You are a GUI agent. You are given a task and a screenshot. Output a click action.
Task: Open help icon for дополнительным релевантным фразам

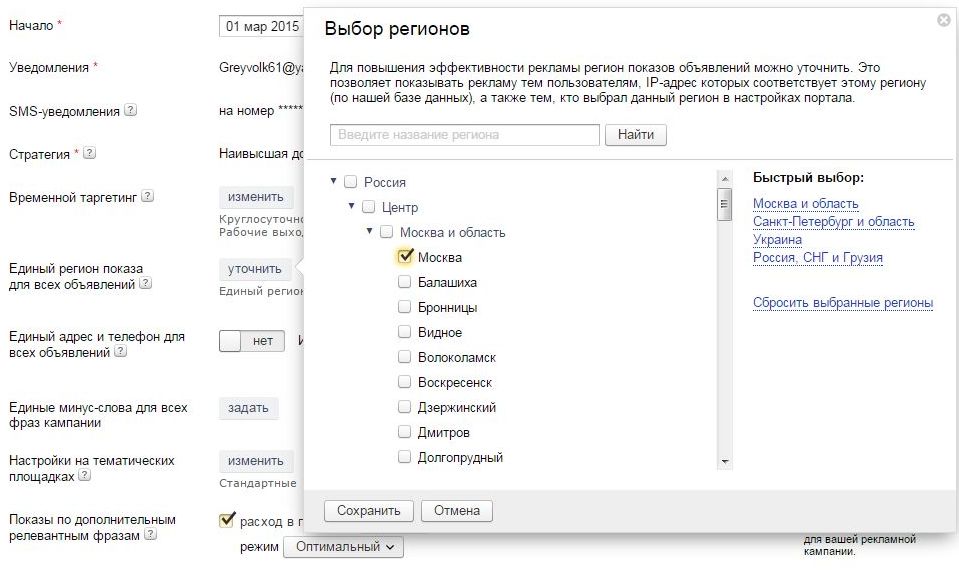(x=150, y=534)
